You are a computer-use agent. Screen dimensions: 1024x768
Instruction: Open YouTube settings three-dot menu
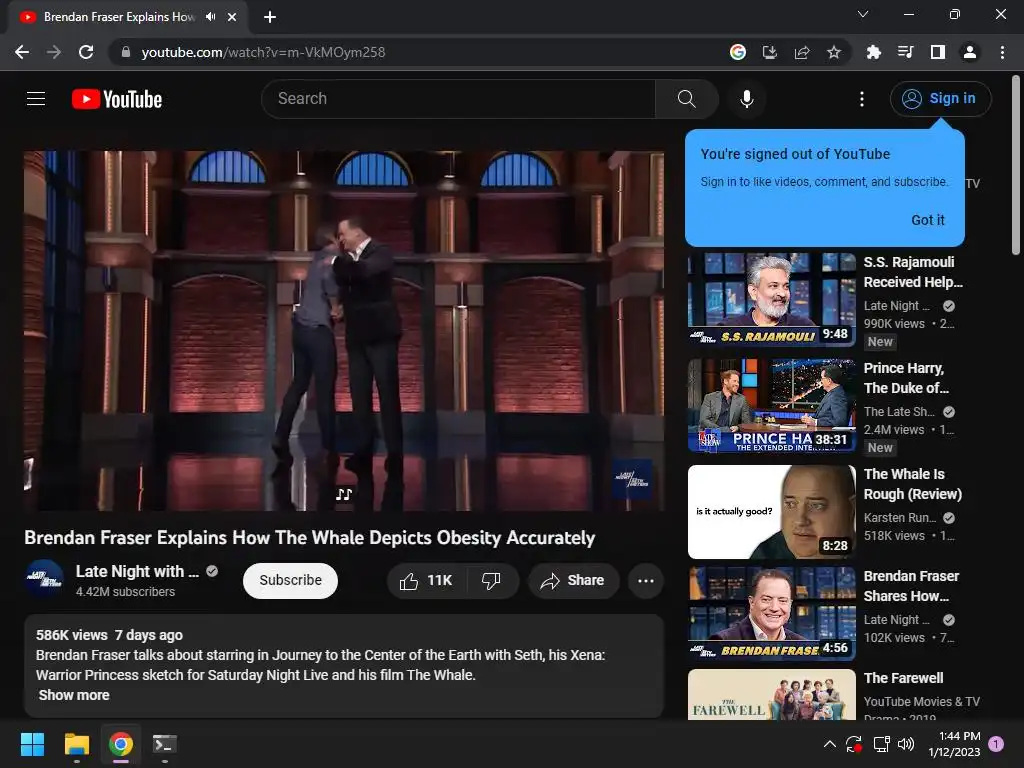tap(861, 99)
